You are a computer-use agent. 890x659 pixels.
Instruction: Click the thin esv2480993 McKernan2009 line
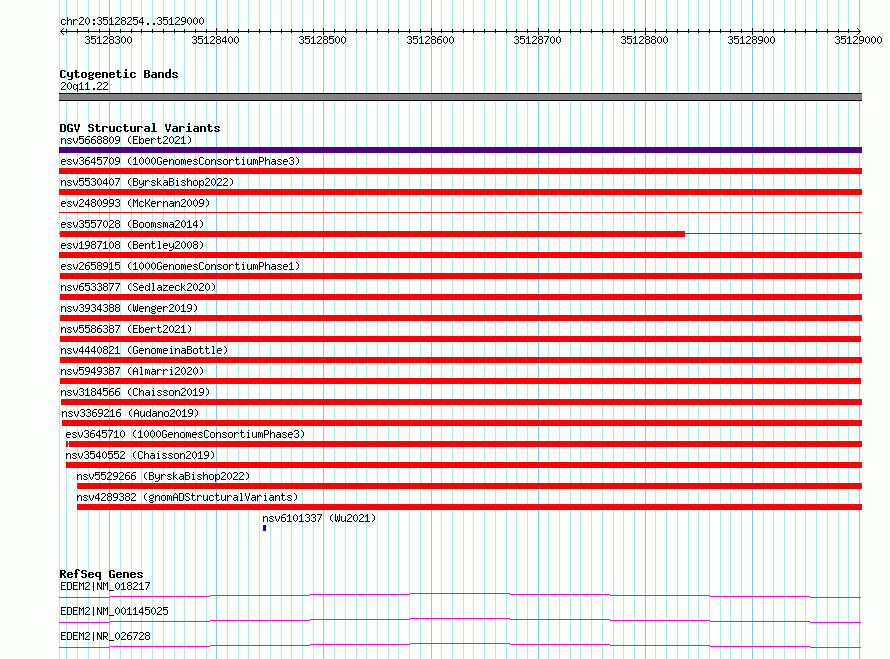(x=460, y=212)
